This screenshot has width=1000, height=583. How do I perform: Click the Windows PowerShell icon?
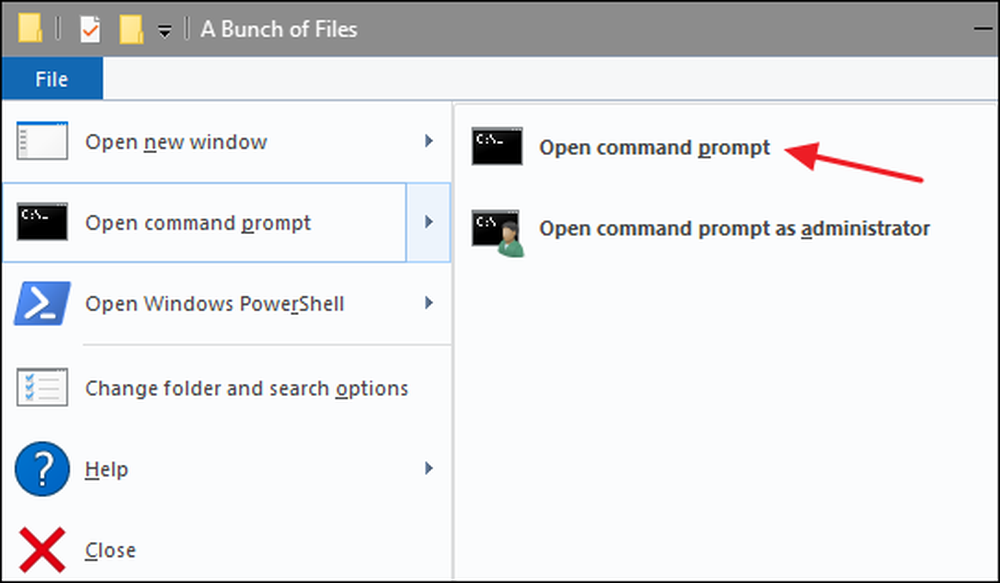point(42,303)
